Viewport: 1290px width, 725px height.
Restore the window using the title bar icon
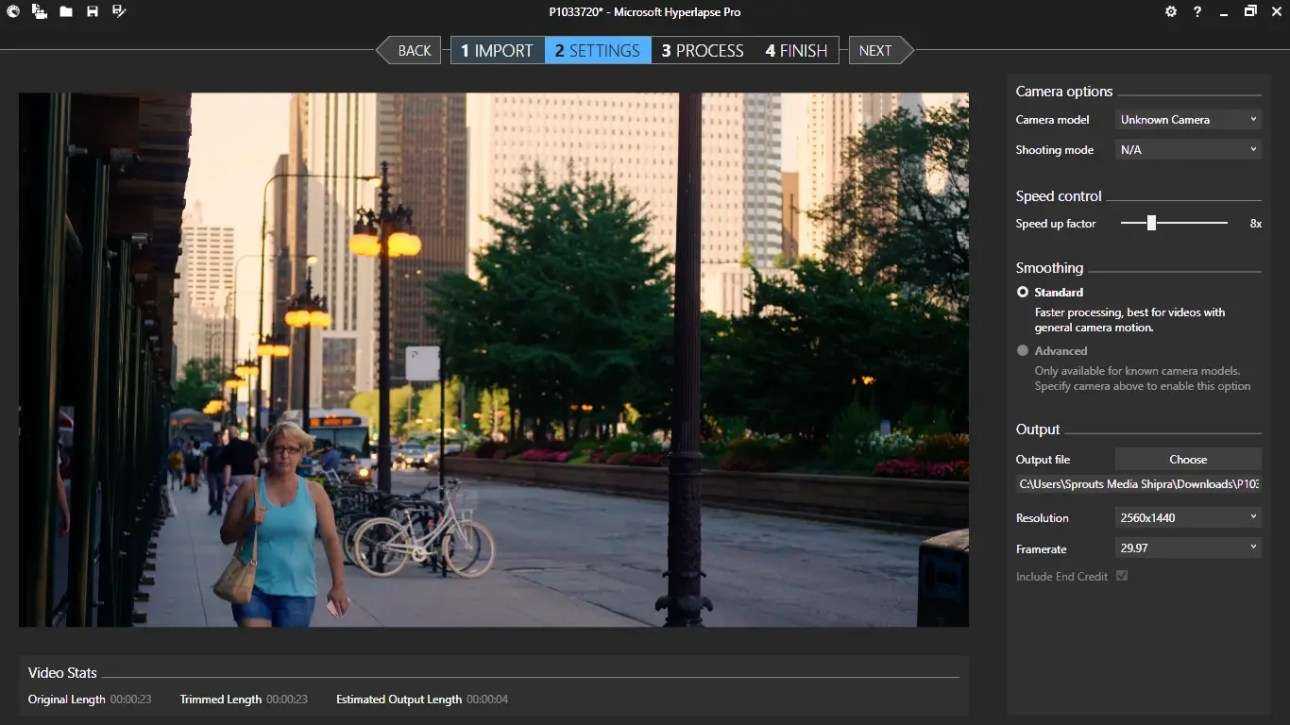coord(1250,12)
